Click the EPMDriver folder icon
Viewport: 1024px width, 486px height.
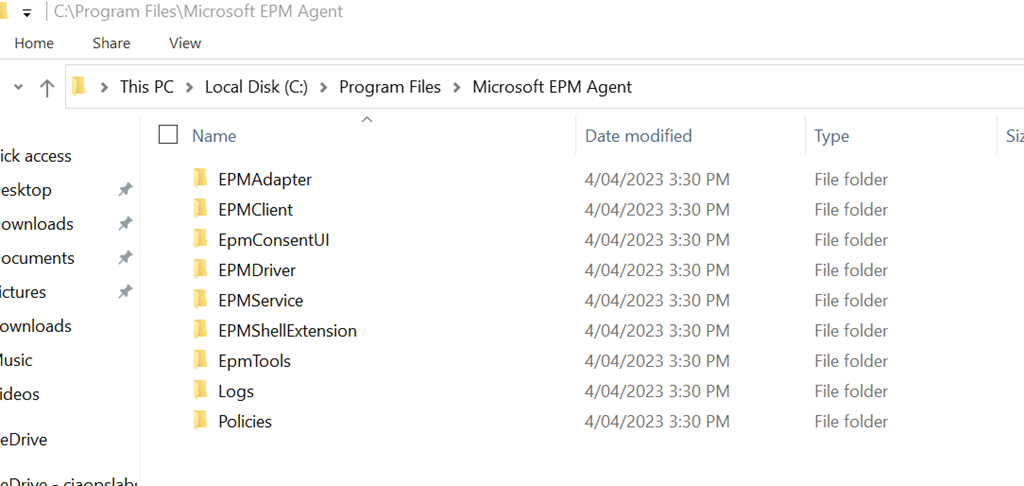point(200,270)
